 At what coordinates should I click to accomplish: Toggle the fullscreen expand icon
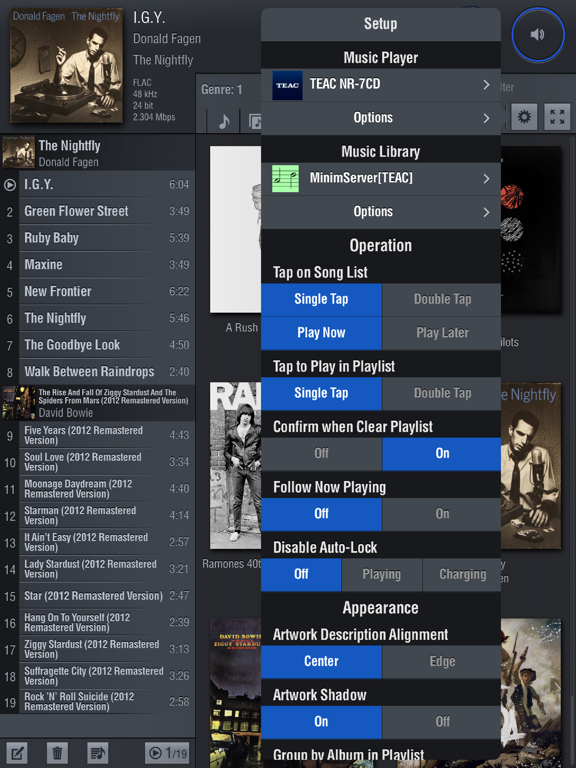557,117
